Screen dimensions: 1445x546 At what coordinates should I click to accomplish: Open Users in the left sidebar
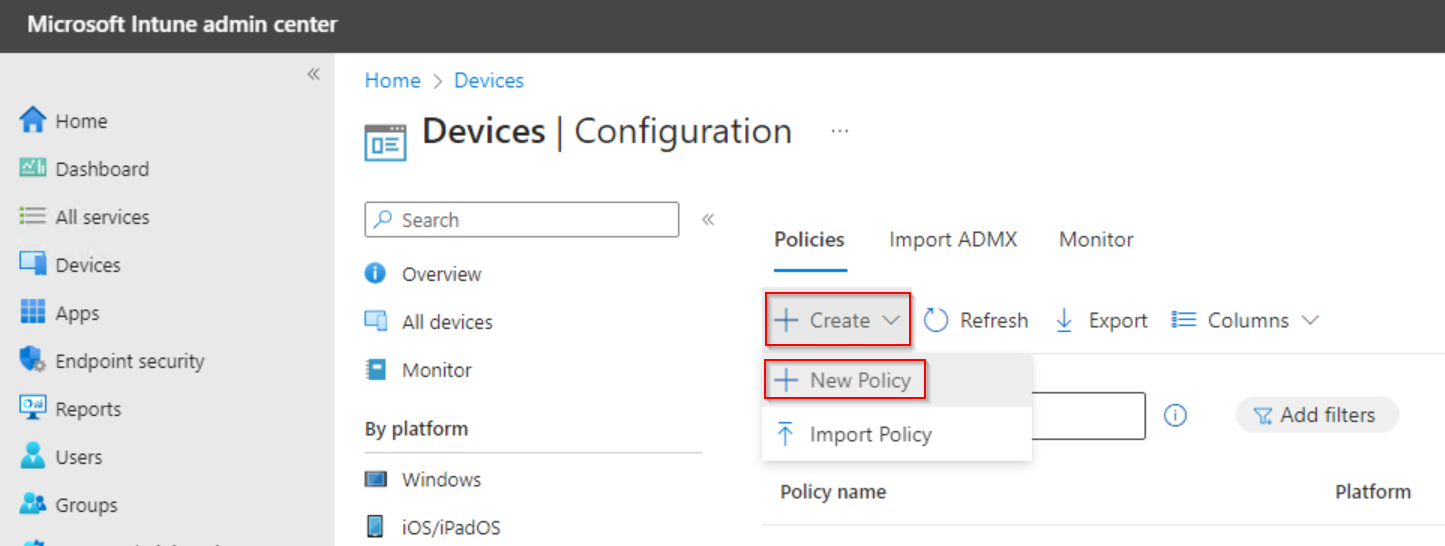pyautogui.click(x=62, y=457)
